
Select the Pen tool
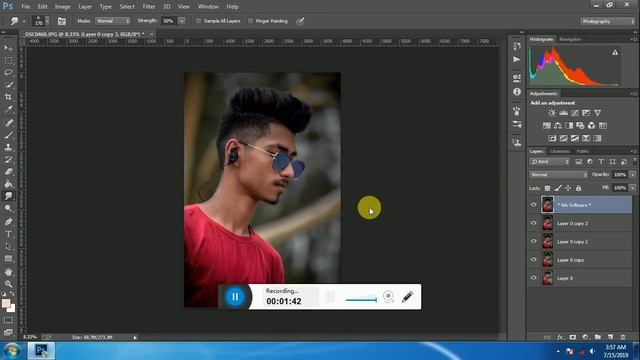click(8, 222)
